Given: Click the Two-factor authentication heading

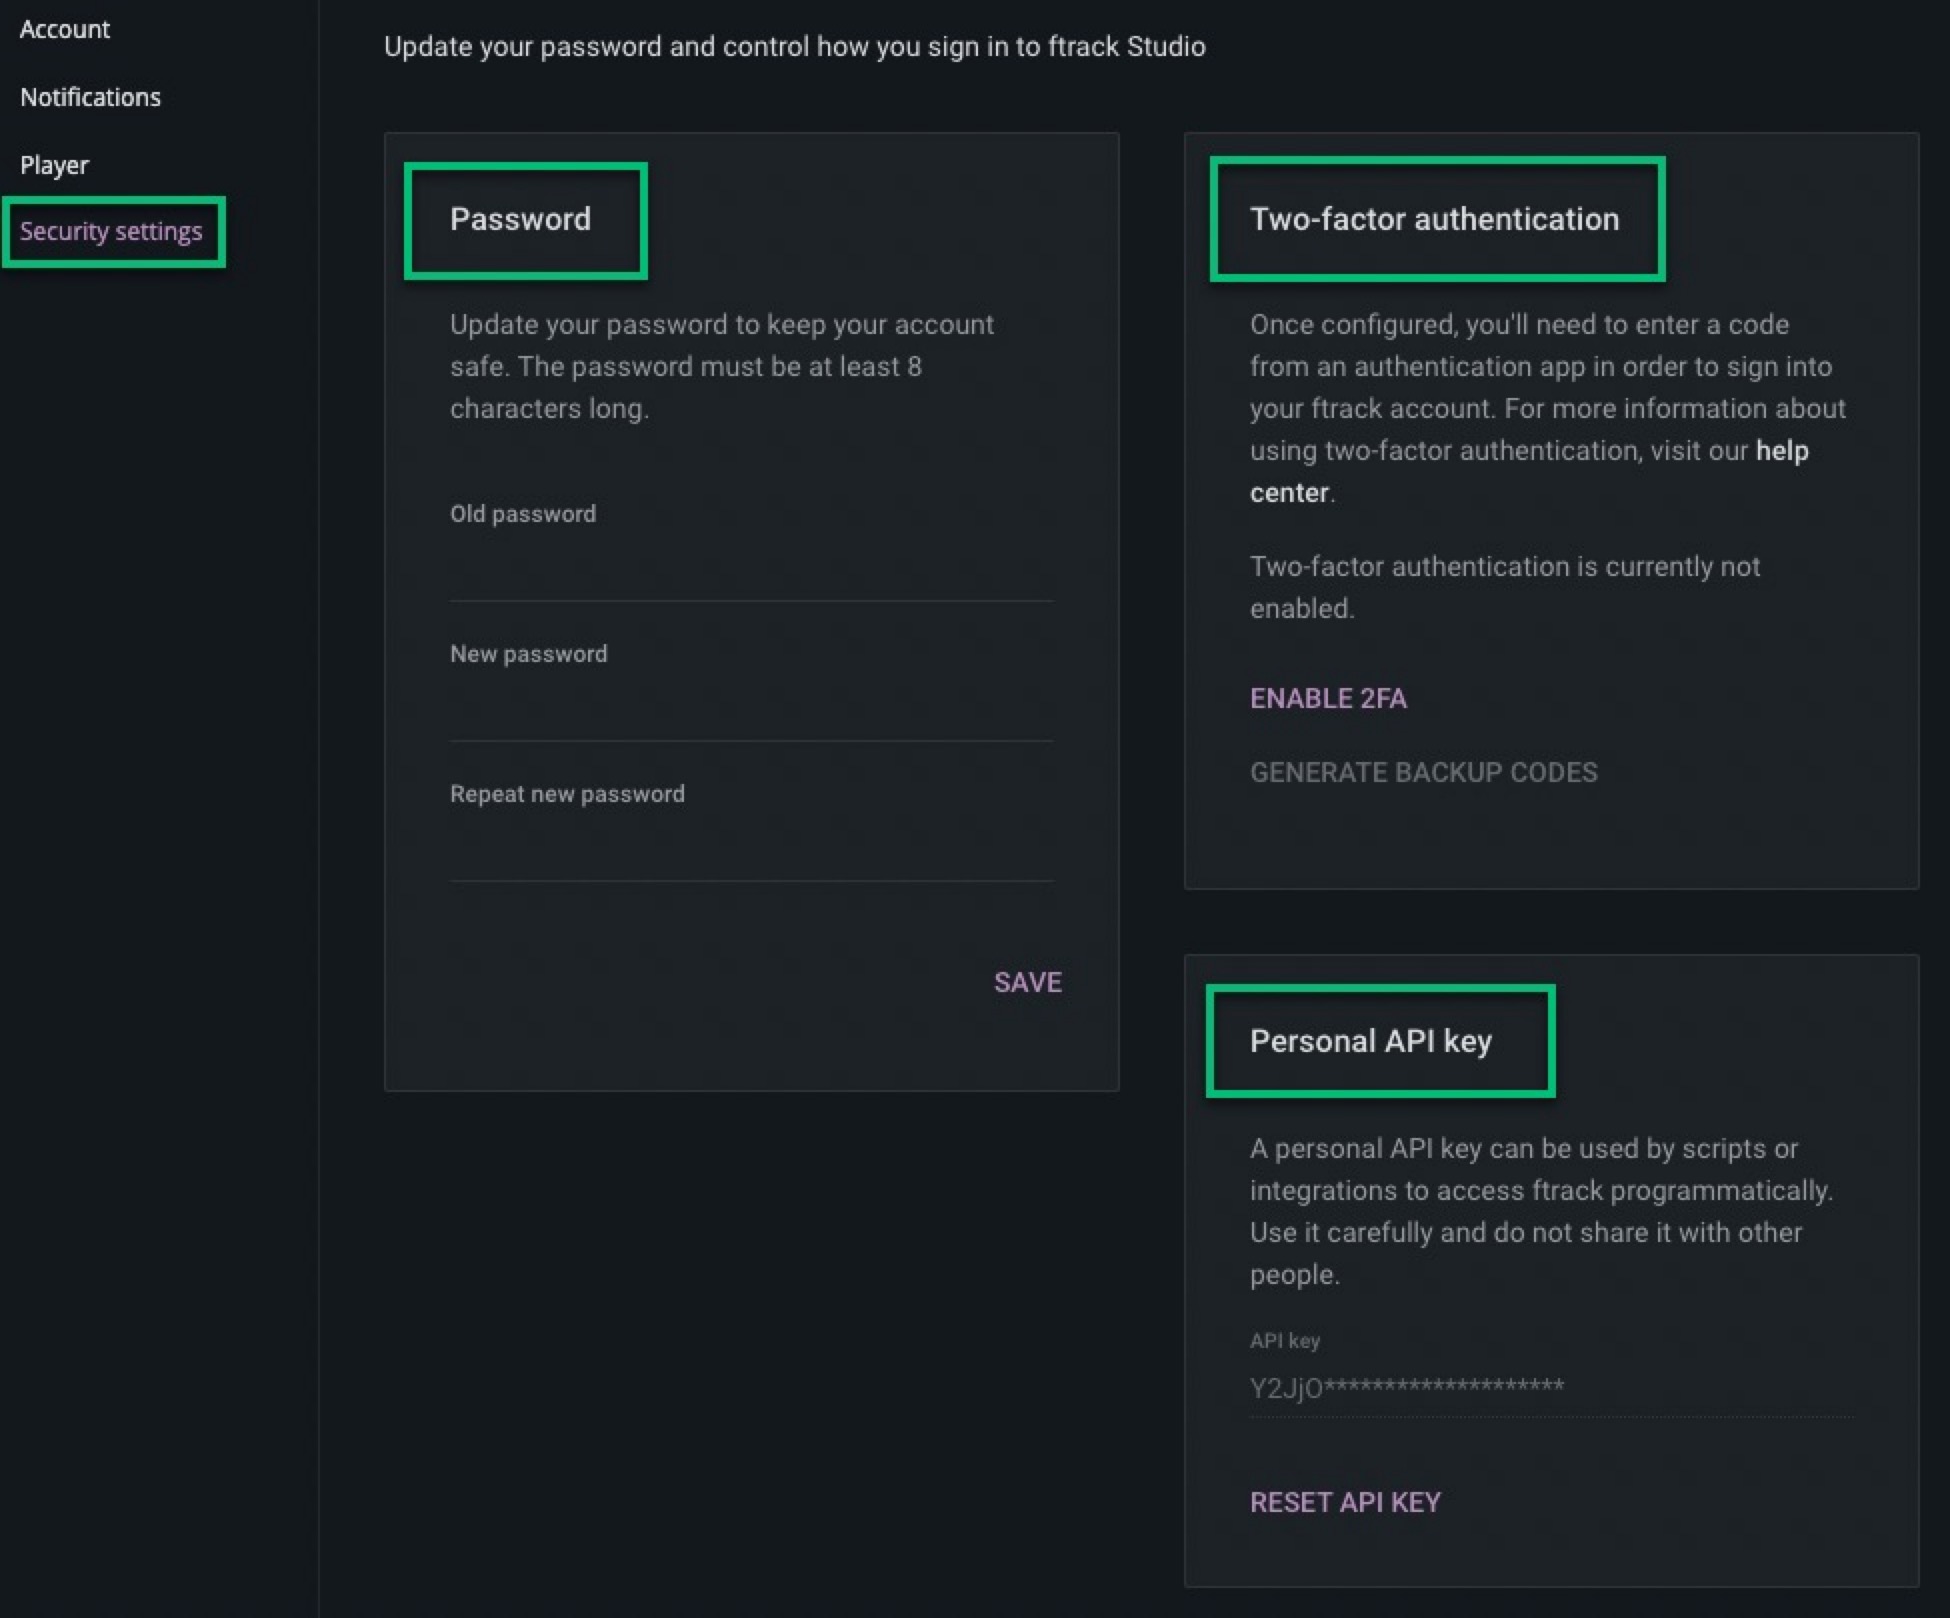Looking at the screenshot, I should click(x=1434, y=219).
